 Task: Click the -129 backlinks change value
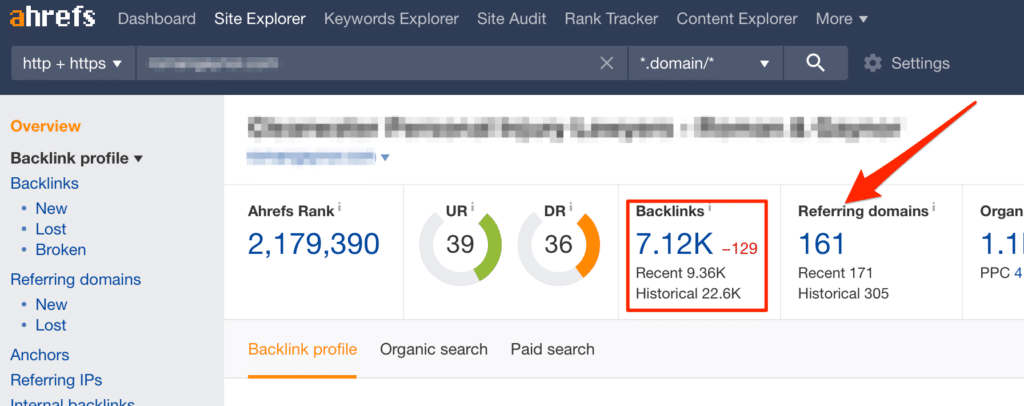[739, 249]
